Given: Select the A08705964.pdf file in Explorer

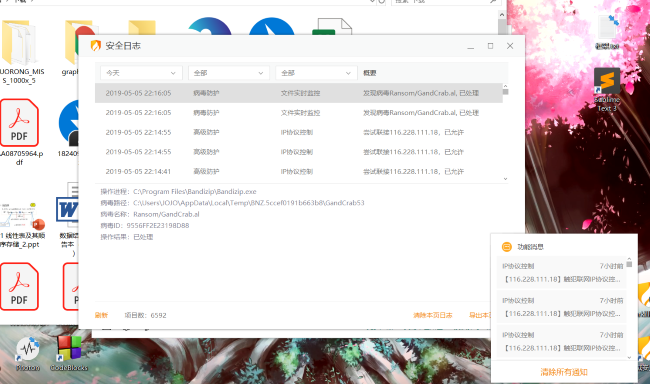Looking at the screenshot, I should [19, 132].
